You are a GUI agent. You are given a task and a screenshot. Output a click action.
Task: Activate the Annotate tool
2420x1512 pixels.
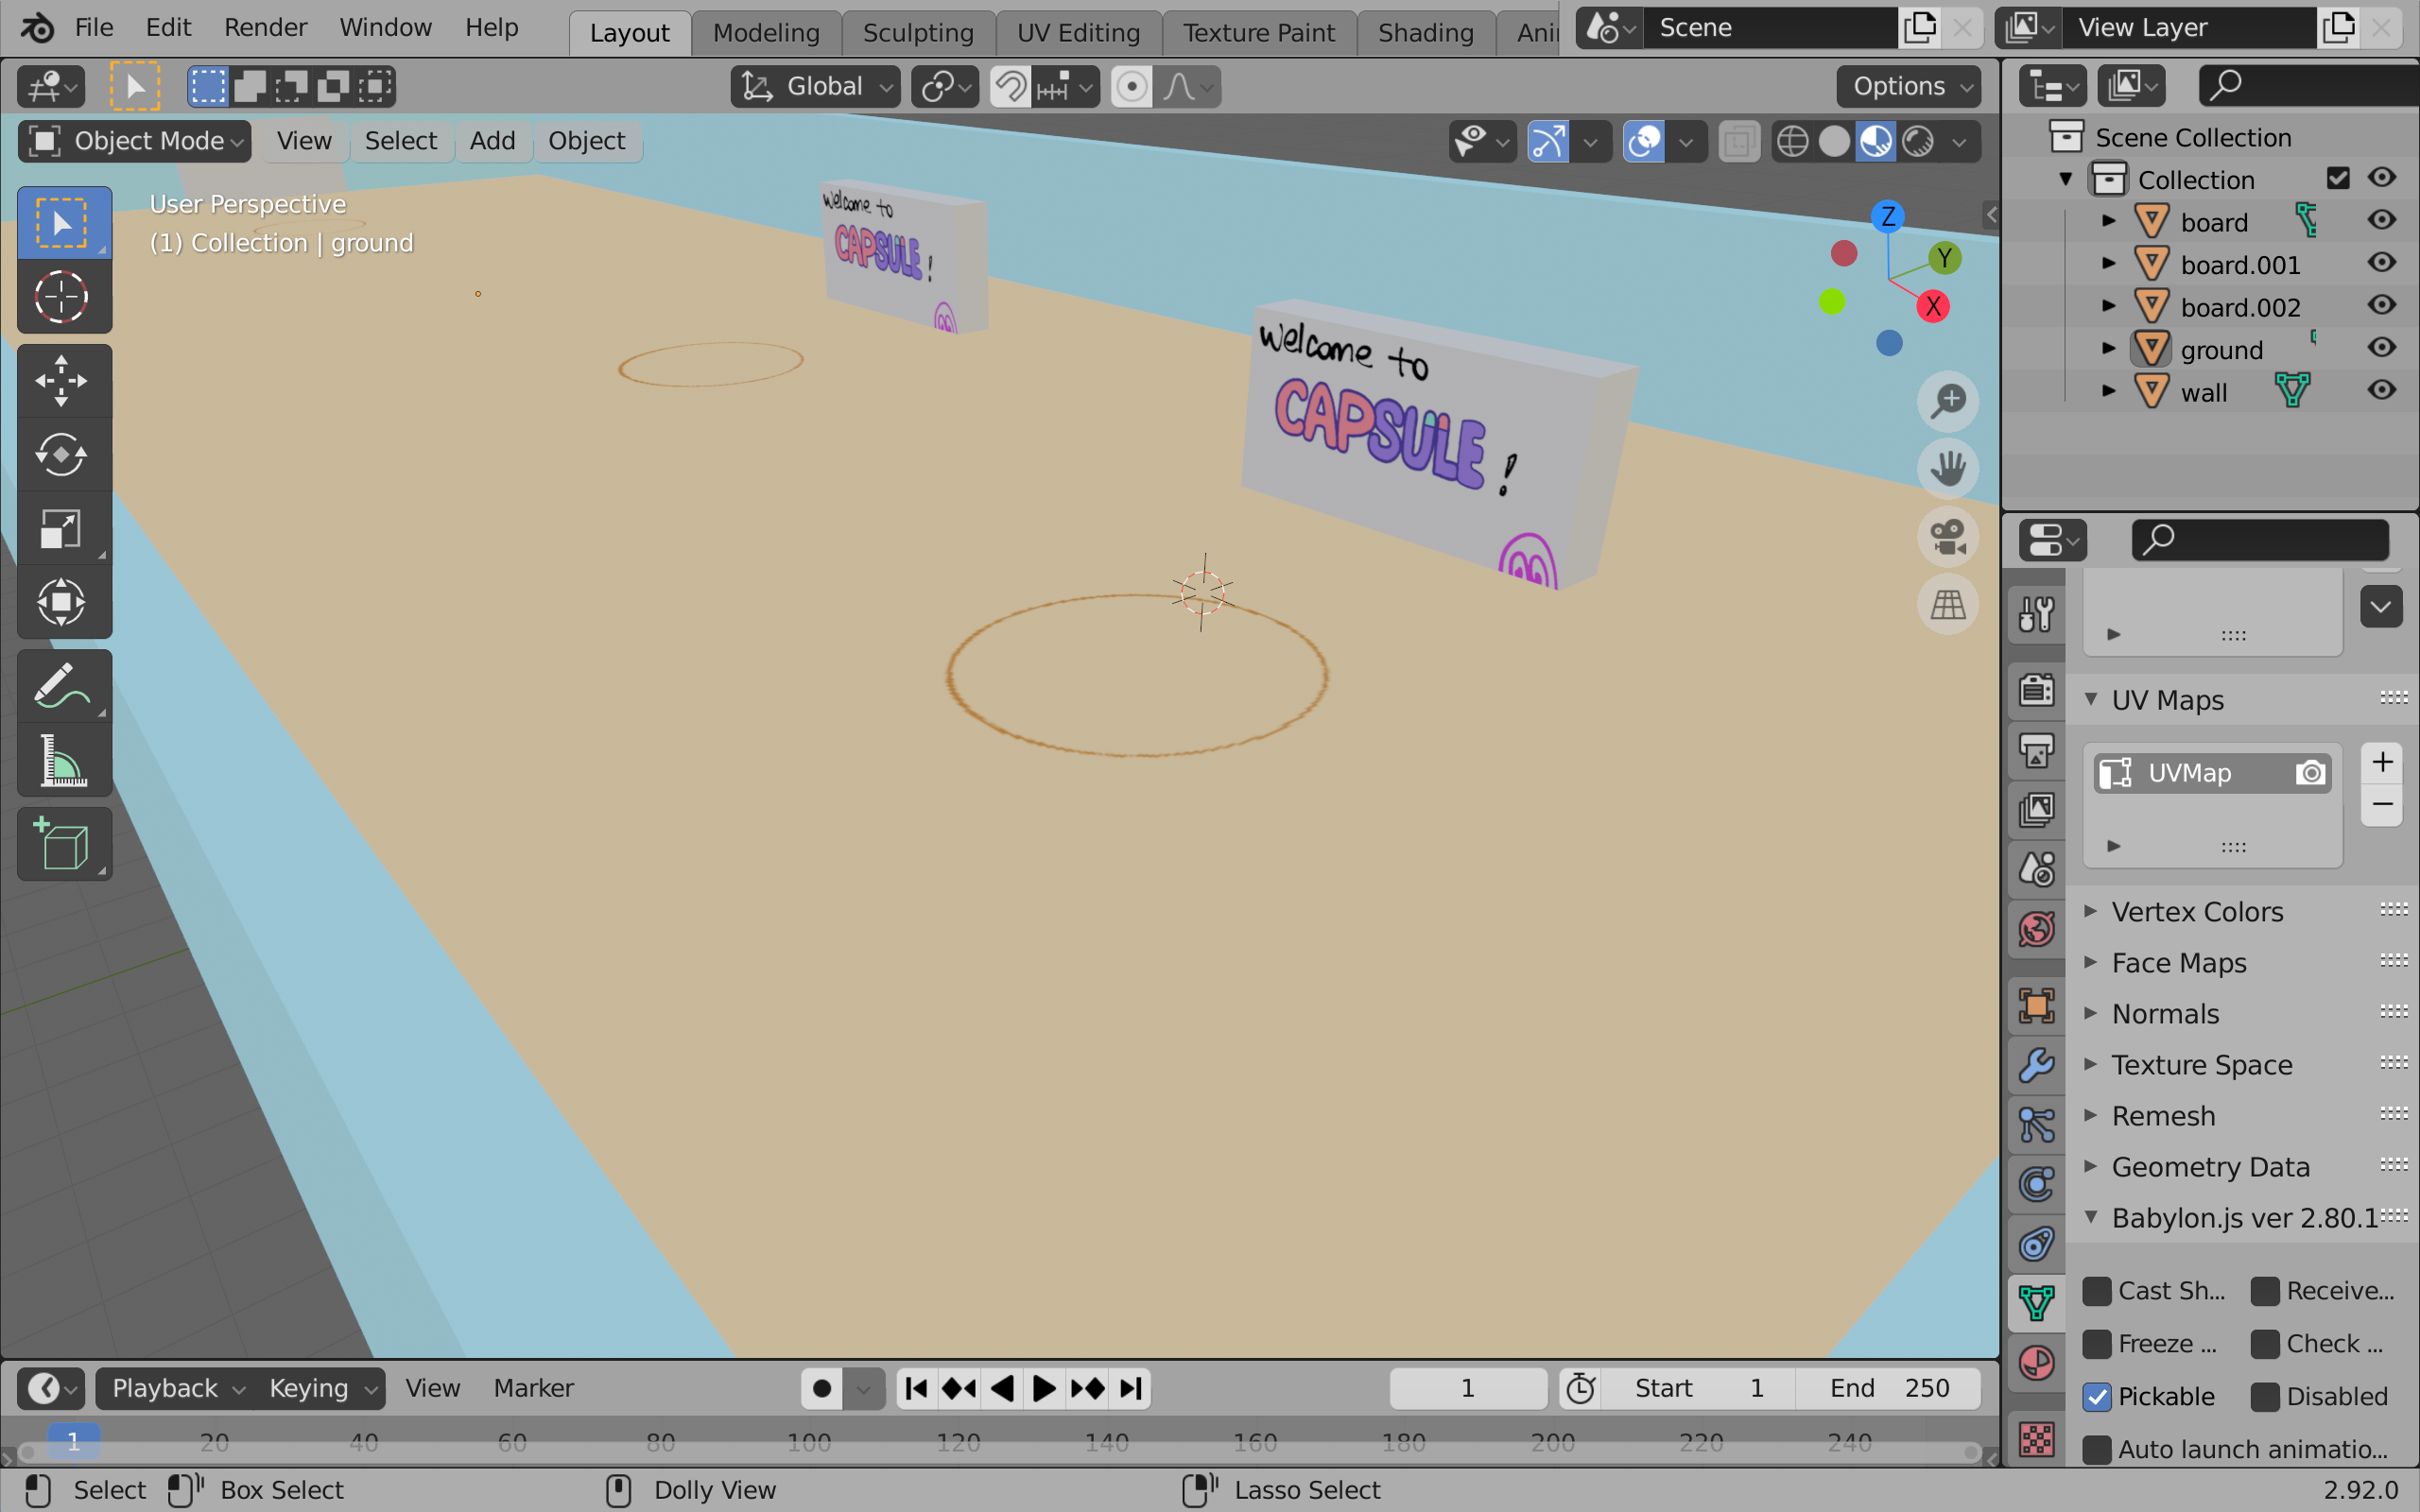(x=62, y=687)
